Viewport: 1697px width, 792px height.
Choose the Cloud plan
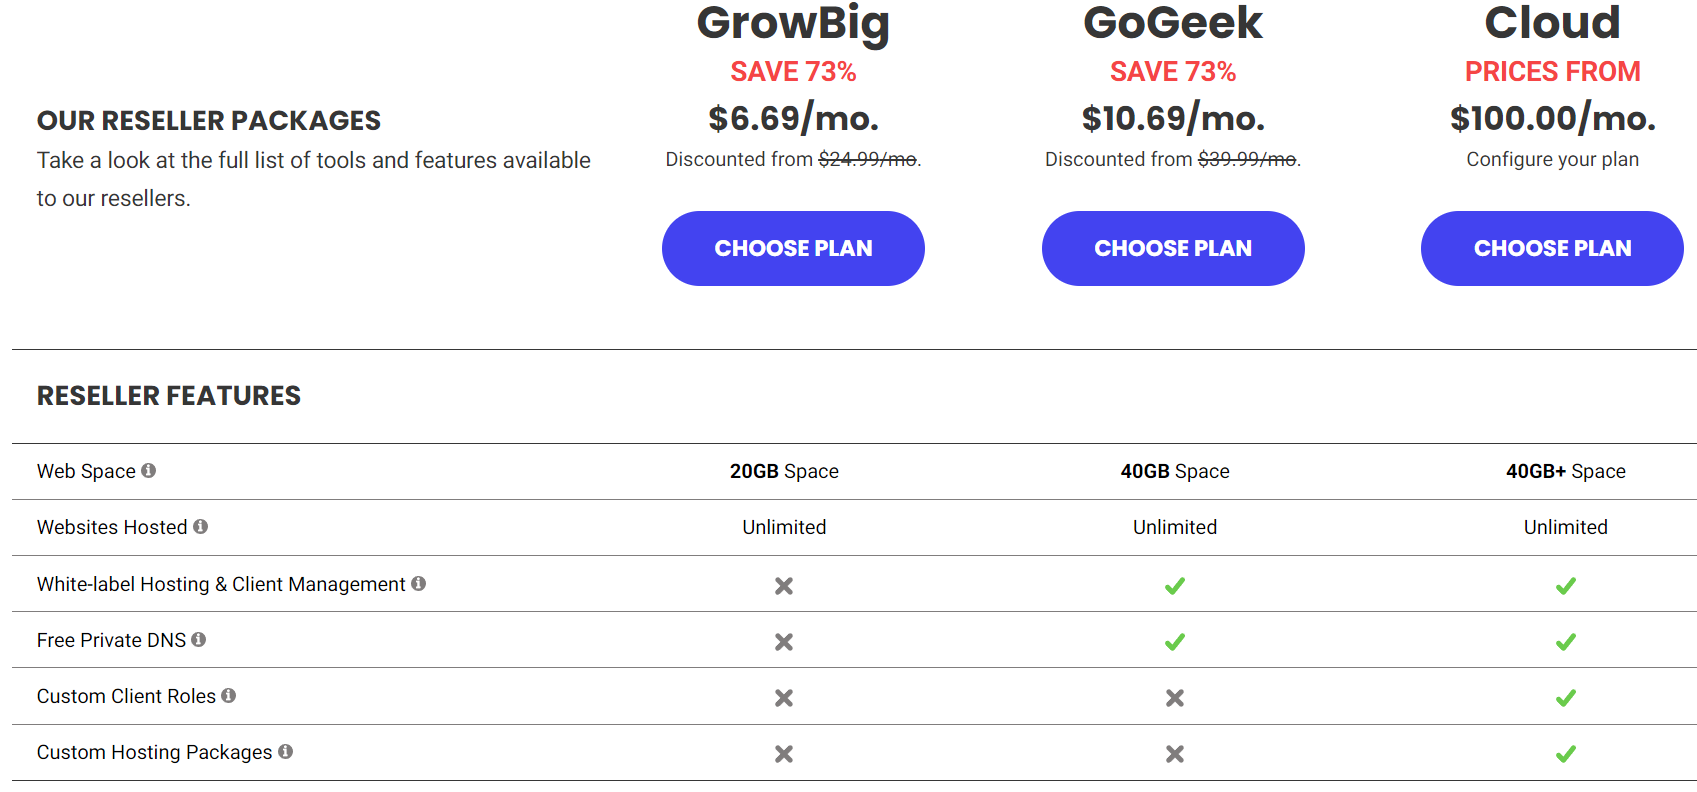pos(1552,248)
